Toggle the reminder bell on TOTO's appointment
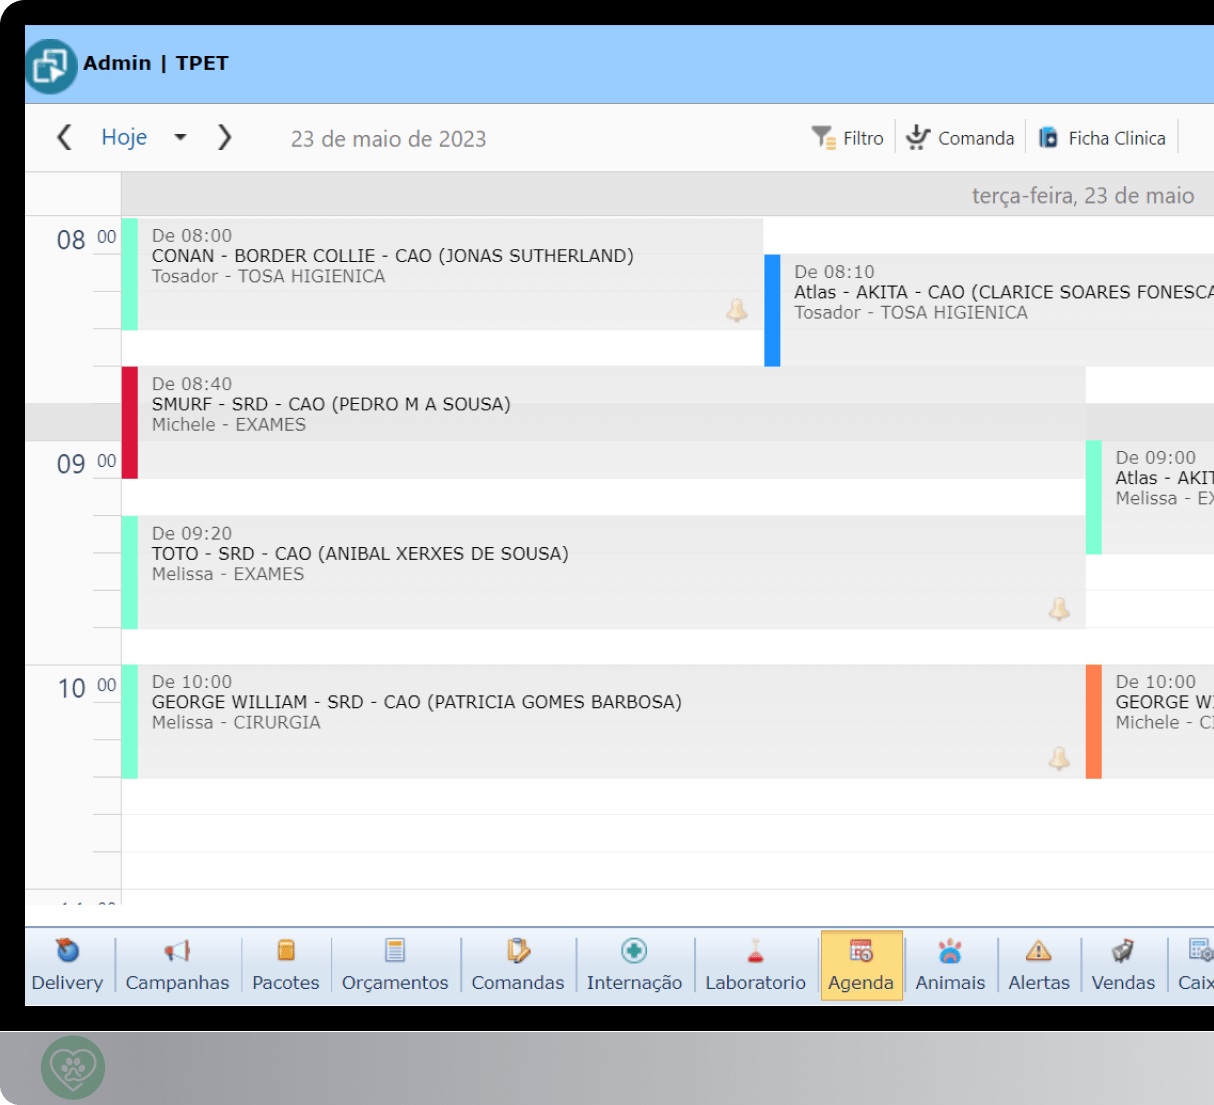The image size is (1214, 1105). tap(1060, 610)
